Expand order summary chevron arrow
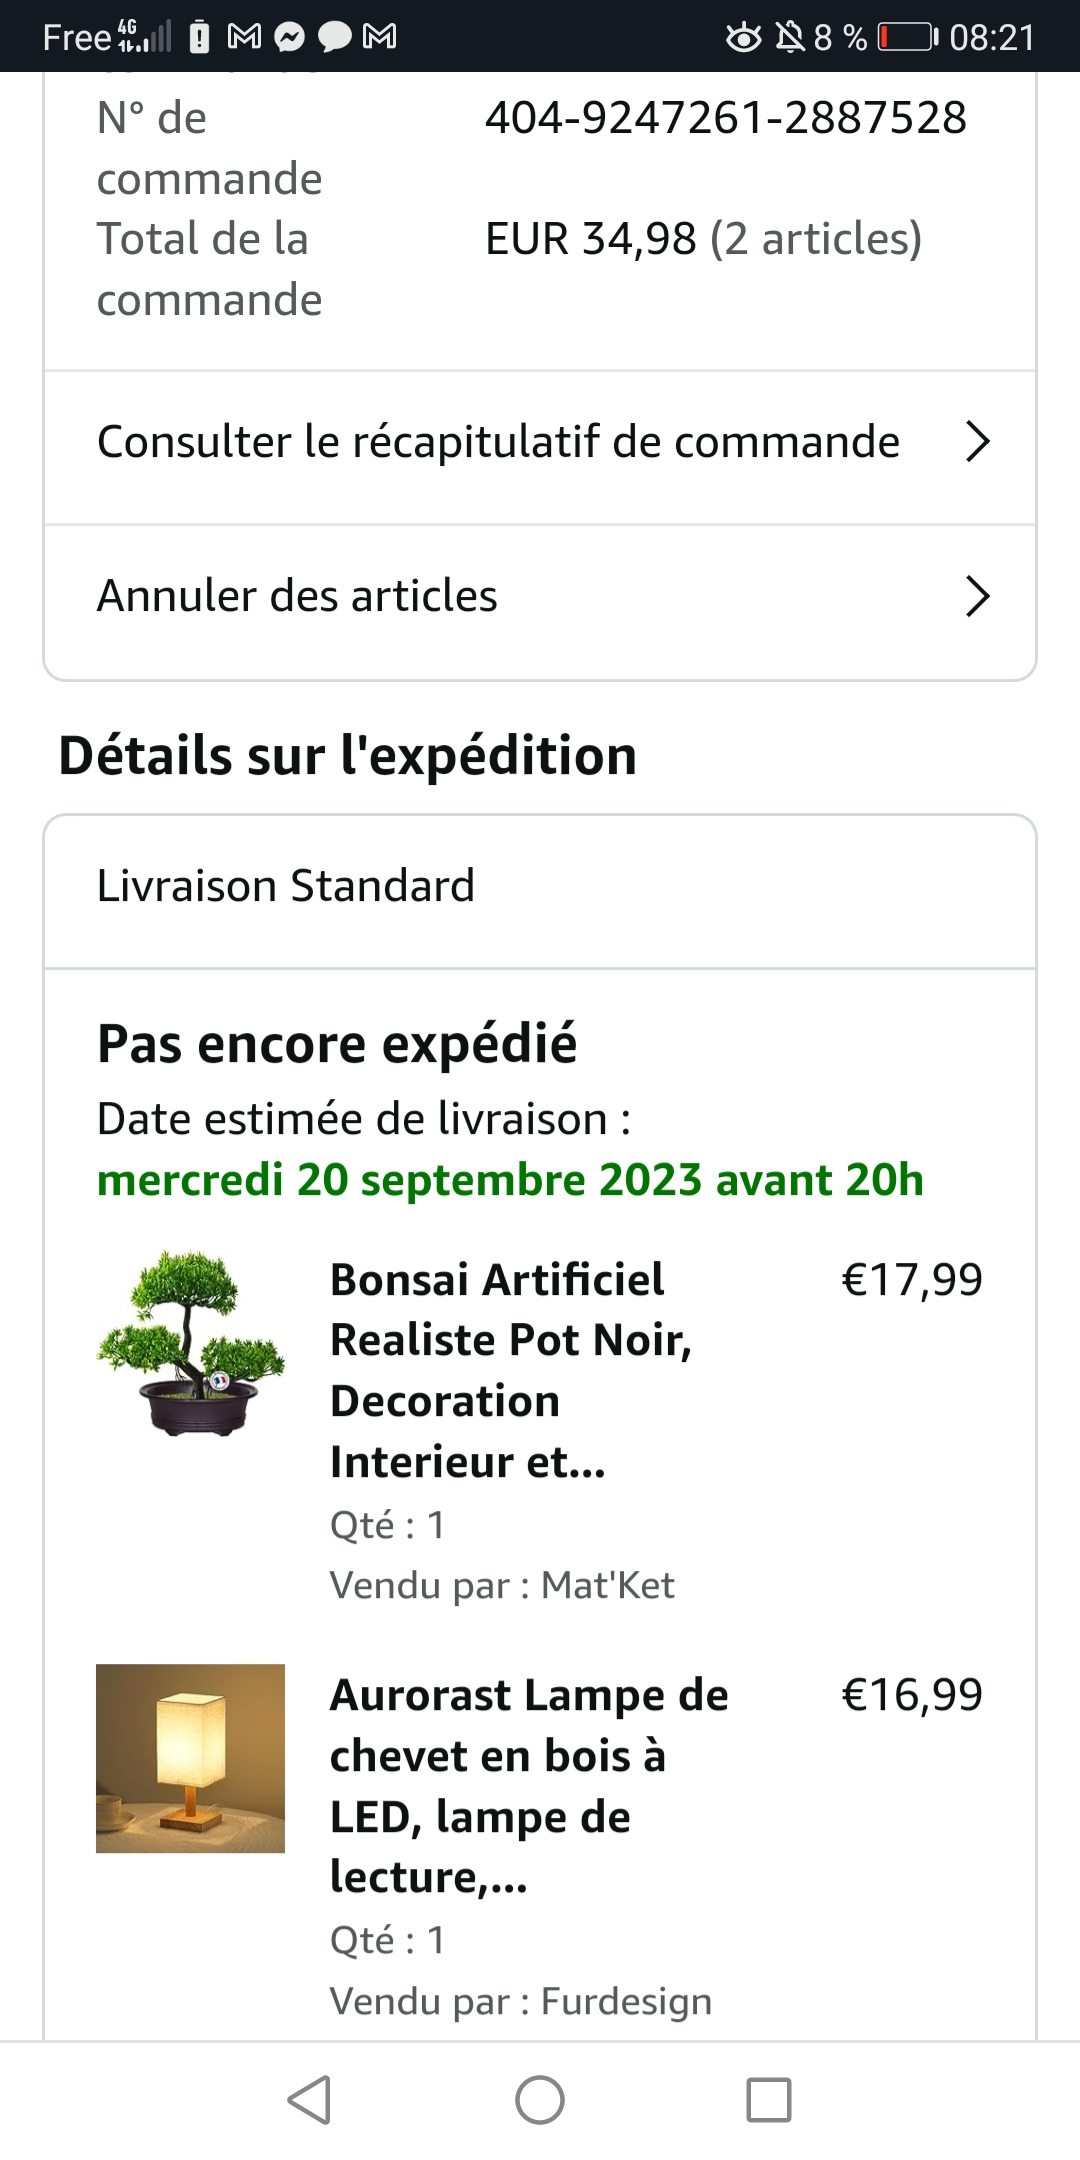 tap(977, 441)
